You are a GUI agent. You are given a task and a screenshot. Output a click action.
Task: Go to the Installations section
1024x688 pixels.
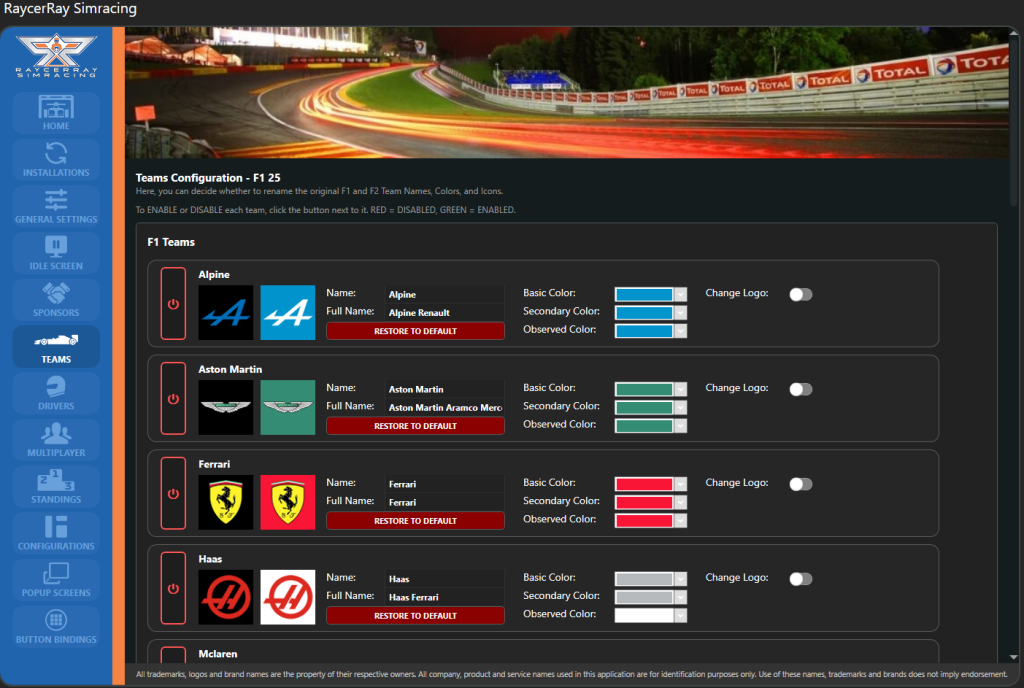point(56,160)
